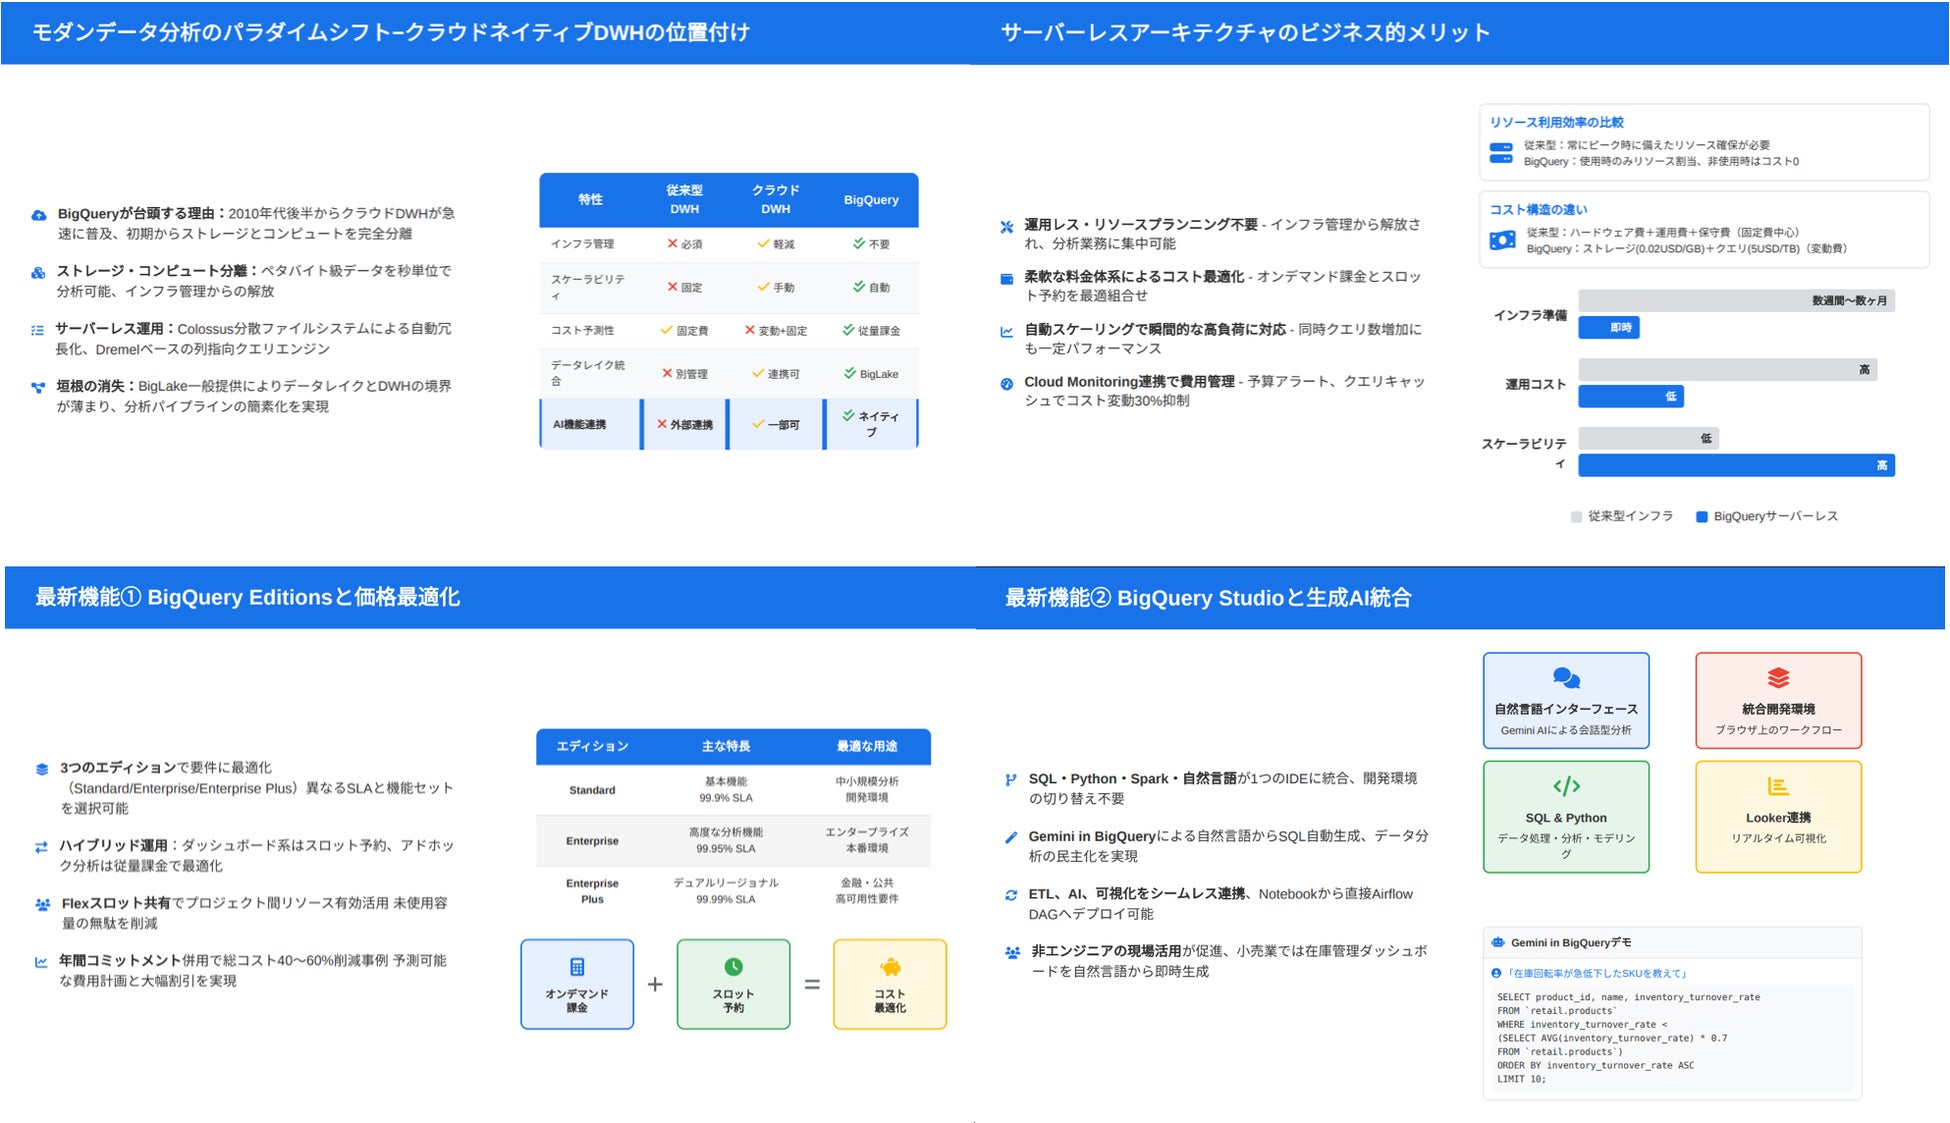Screen dimensions: 1950x1123
Task: Click the piggy bank icon in コスト最適化 box
Action: [890, 967]
